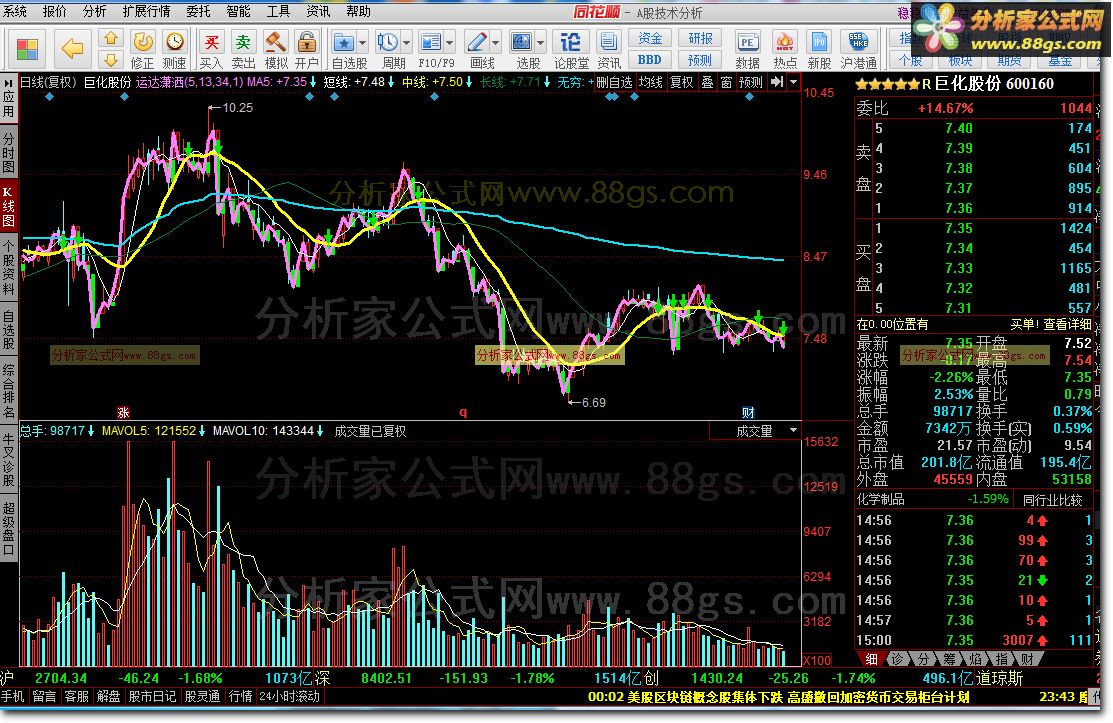Go back with the yellow left arrow
1113x723 pixels.
[x=72, y=49]
